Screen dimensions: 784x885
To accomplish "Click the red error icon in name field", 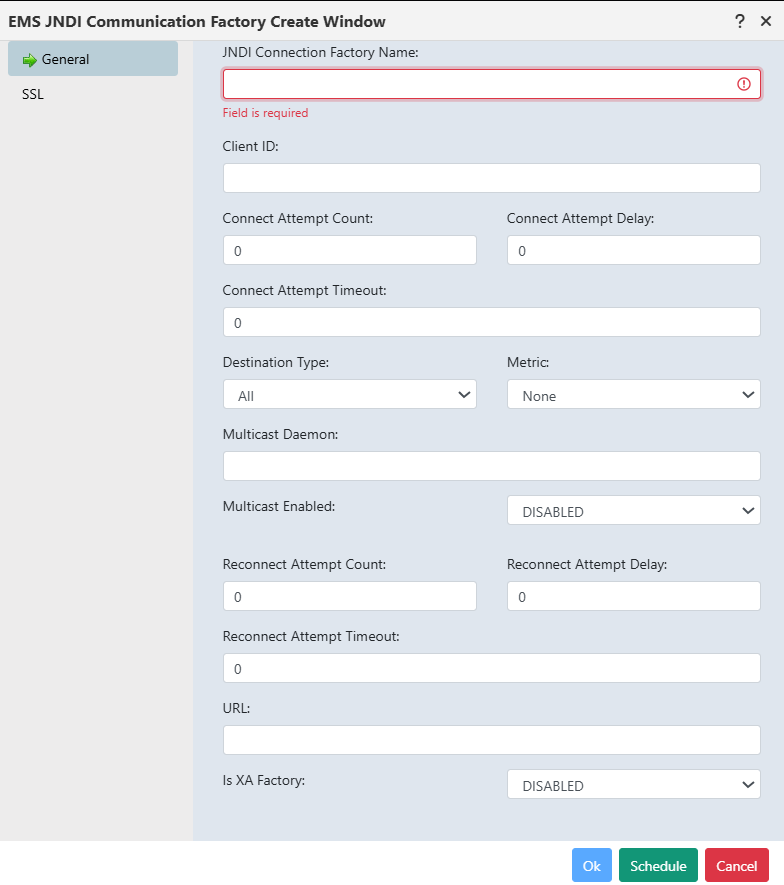I will (744, 84).
